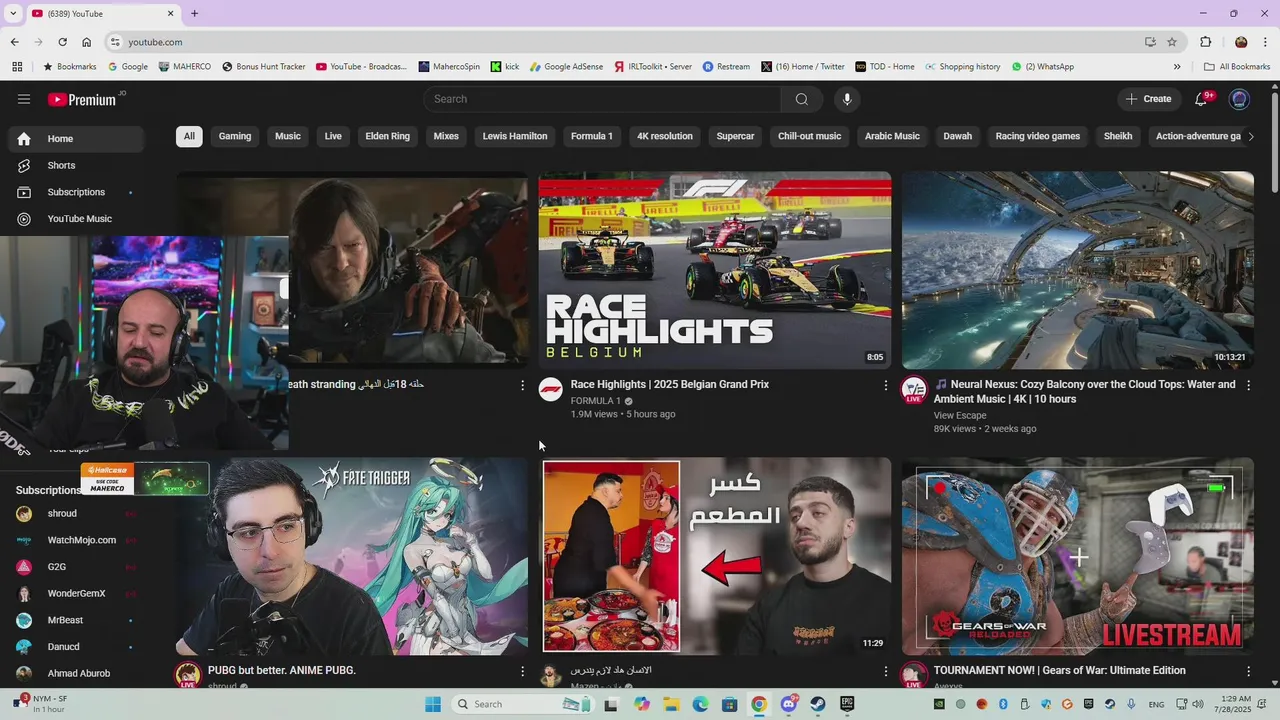Open the Kick bookmark
Screen dimensions: 1280x720
[505, 67]
